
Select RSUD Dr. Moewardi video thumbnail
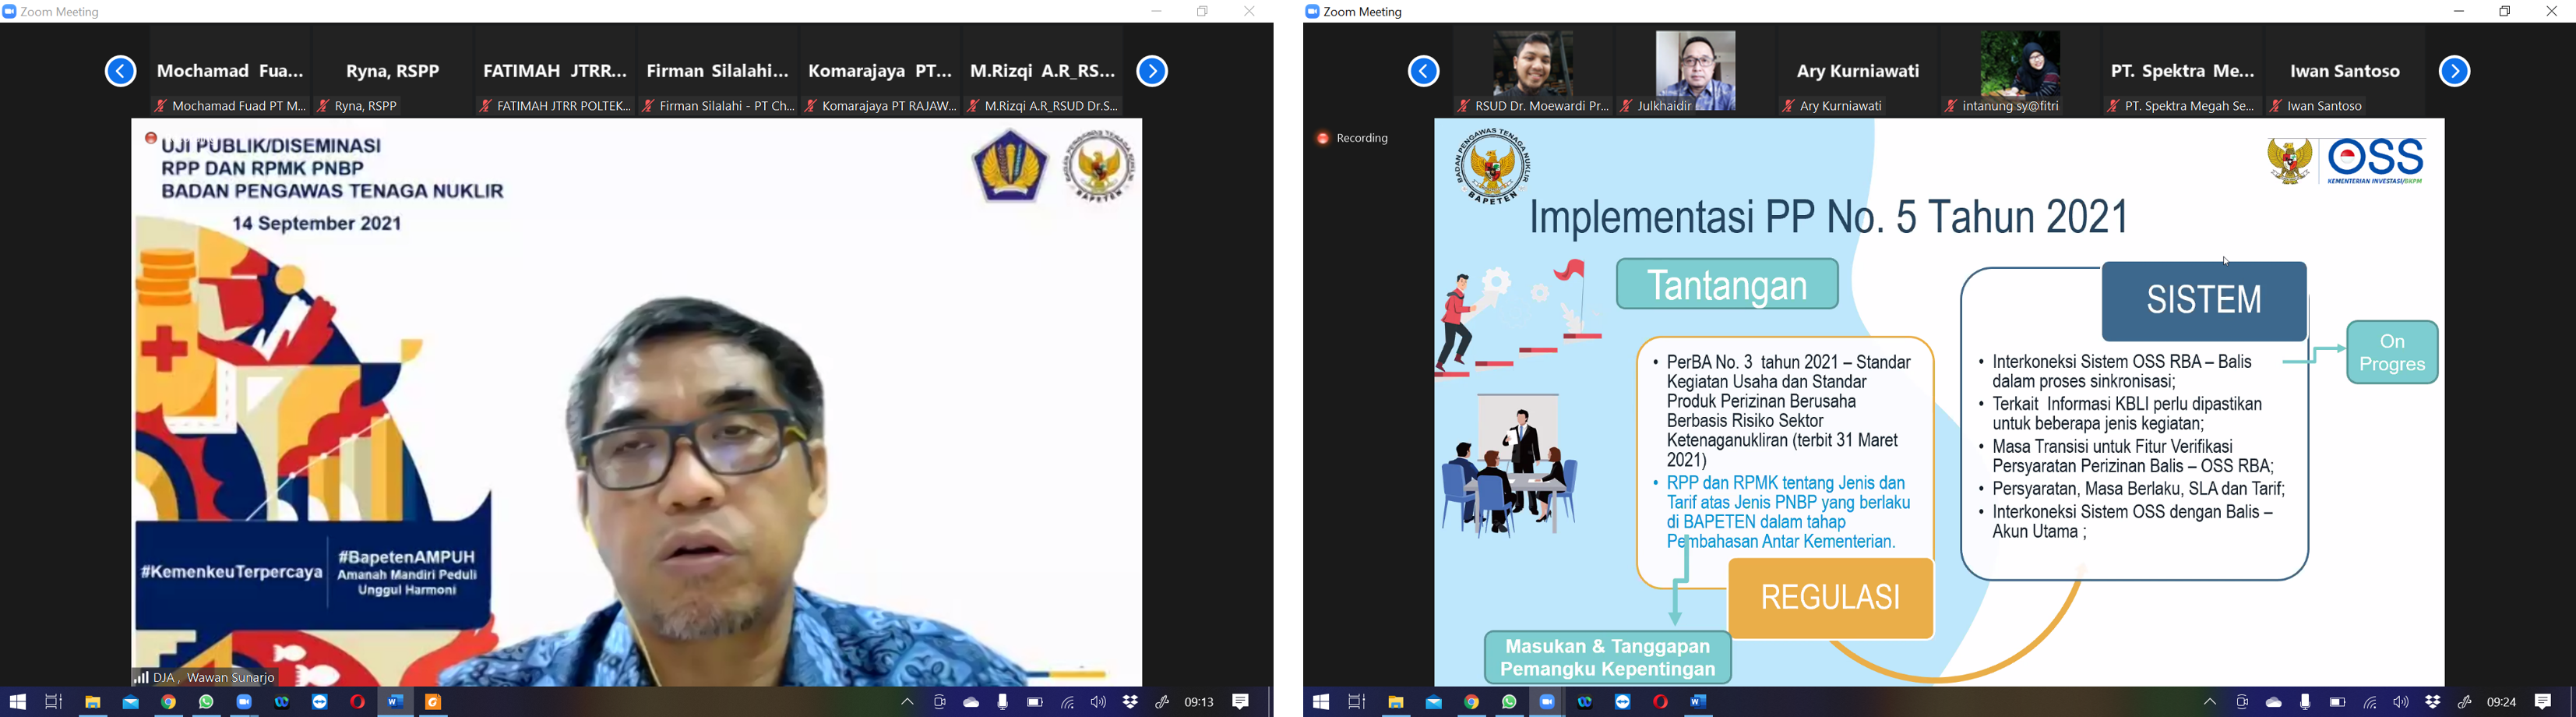1533,71
